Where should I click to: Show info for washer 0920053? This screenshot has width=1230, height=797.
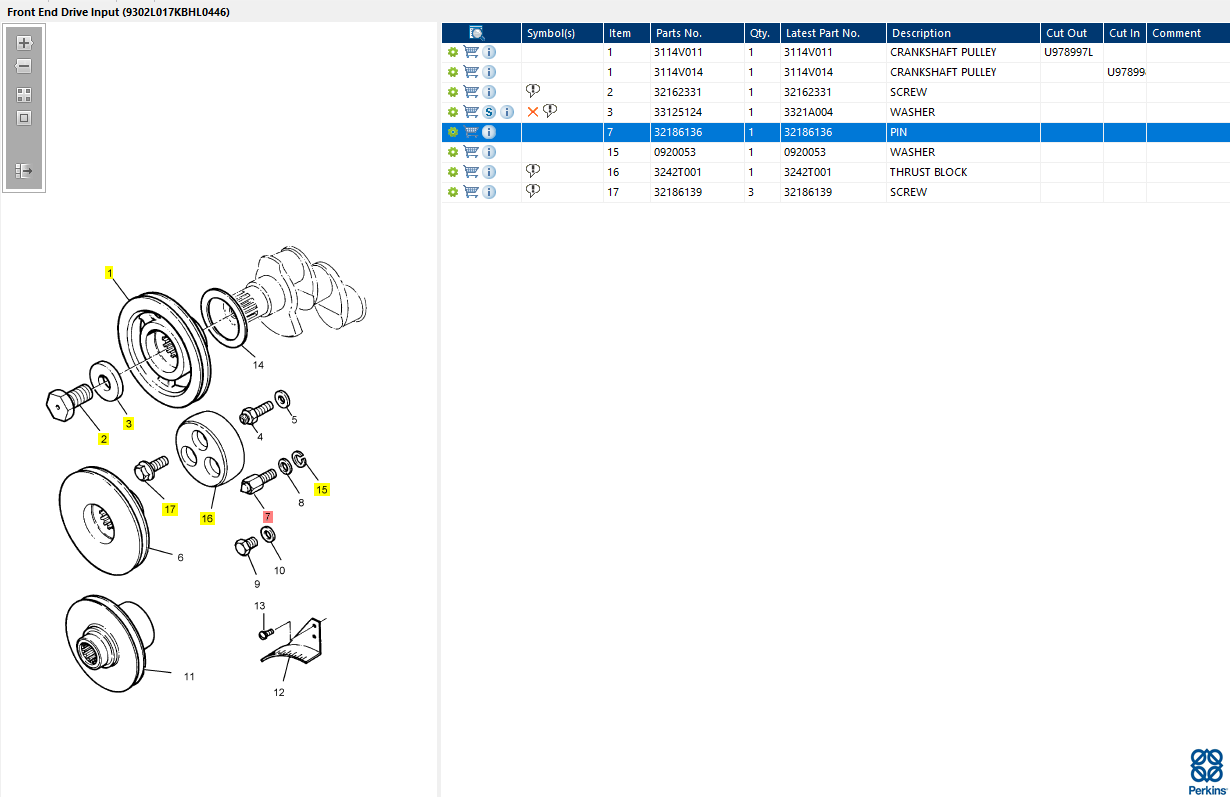[x=489, y=152]
